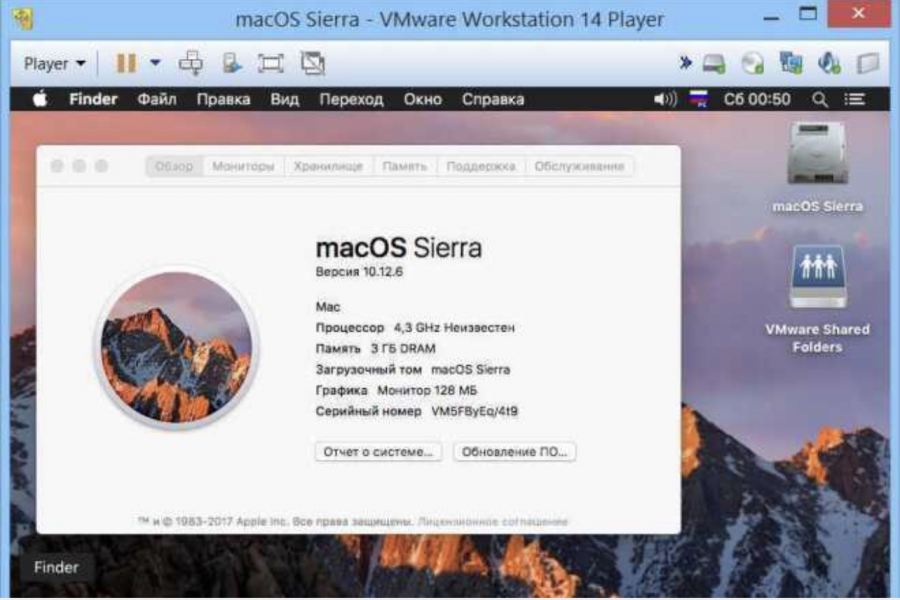Click the volume icon in menu bar
The height and width of the screenshot is (600, 900).
[x=665, y=99]
